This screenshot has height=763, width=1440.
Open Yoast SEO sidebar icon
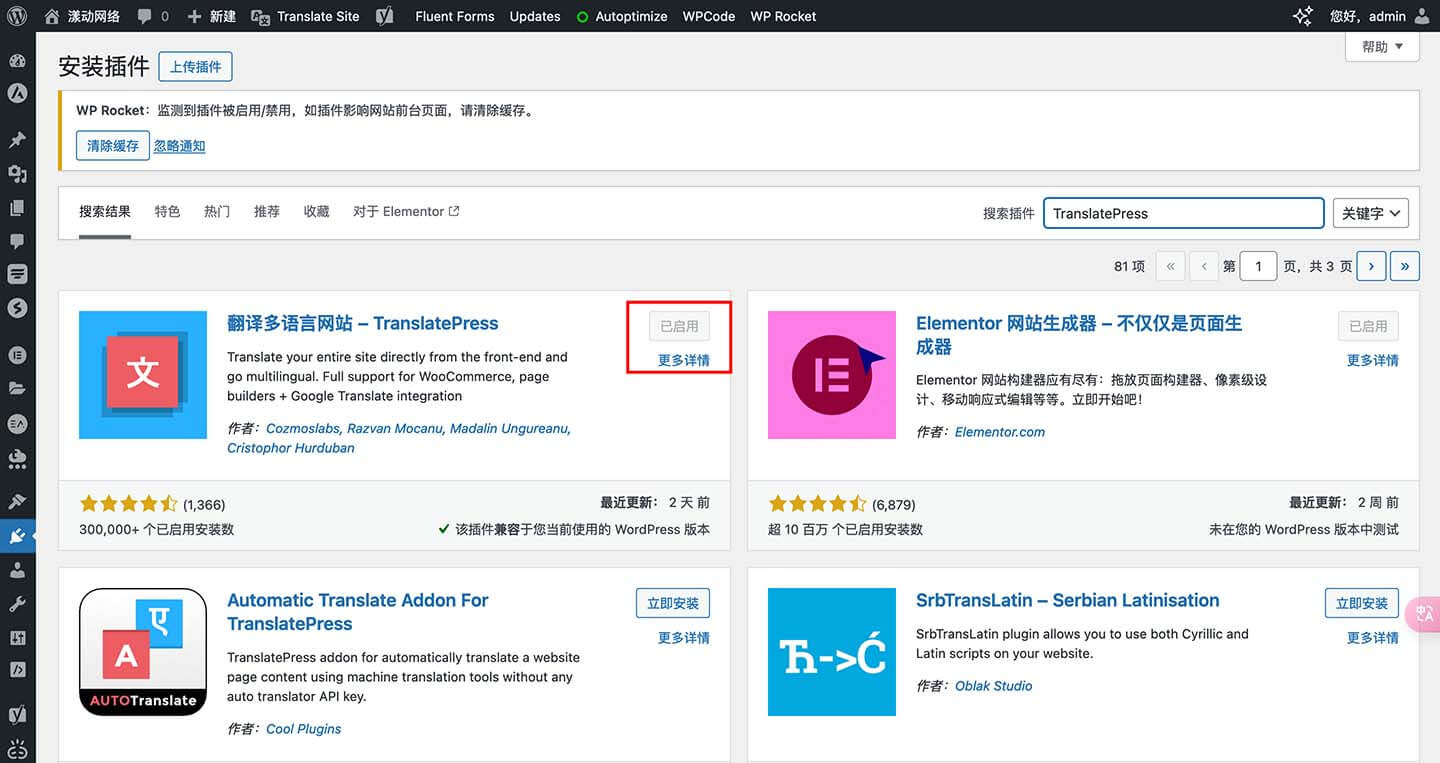(17, 715)
